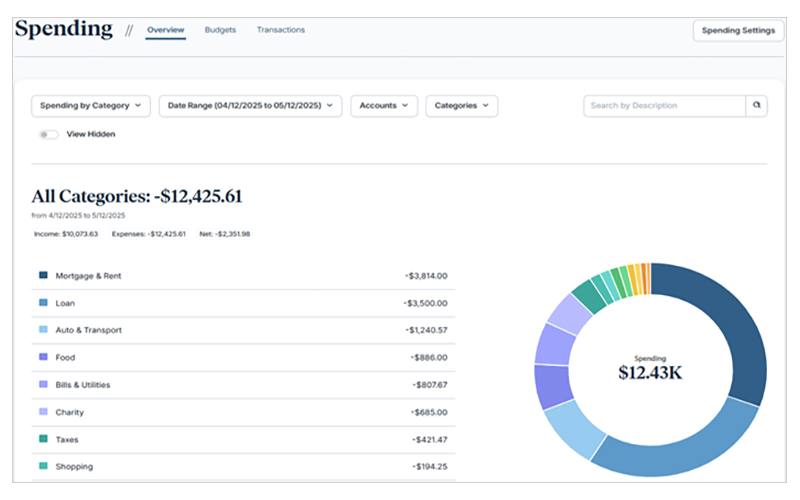Screen dimensions: 800x500
Task: Click the search magnifier icon
Action: tap(757, 105)
